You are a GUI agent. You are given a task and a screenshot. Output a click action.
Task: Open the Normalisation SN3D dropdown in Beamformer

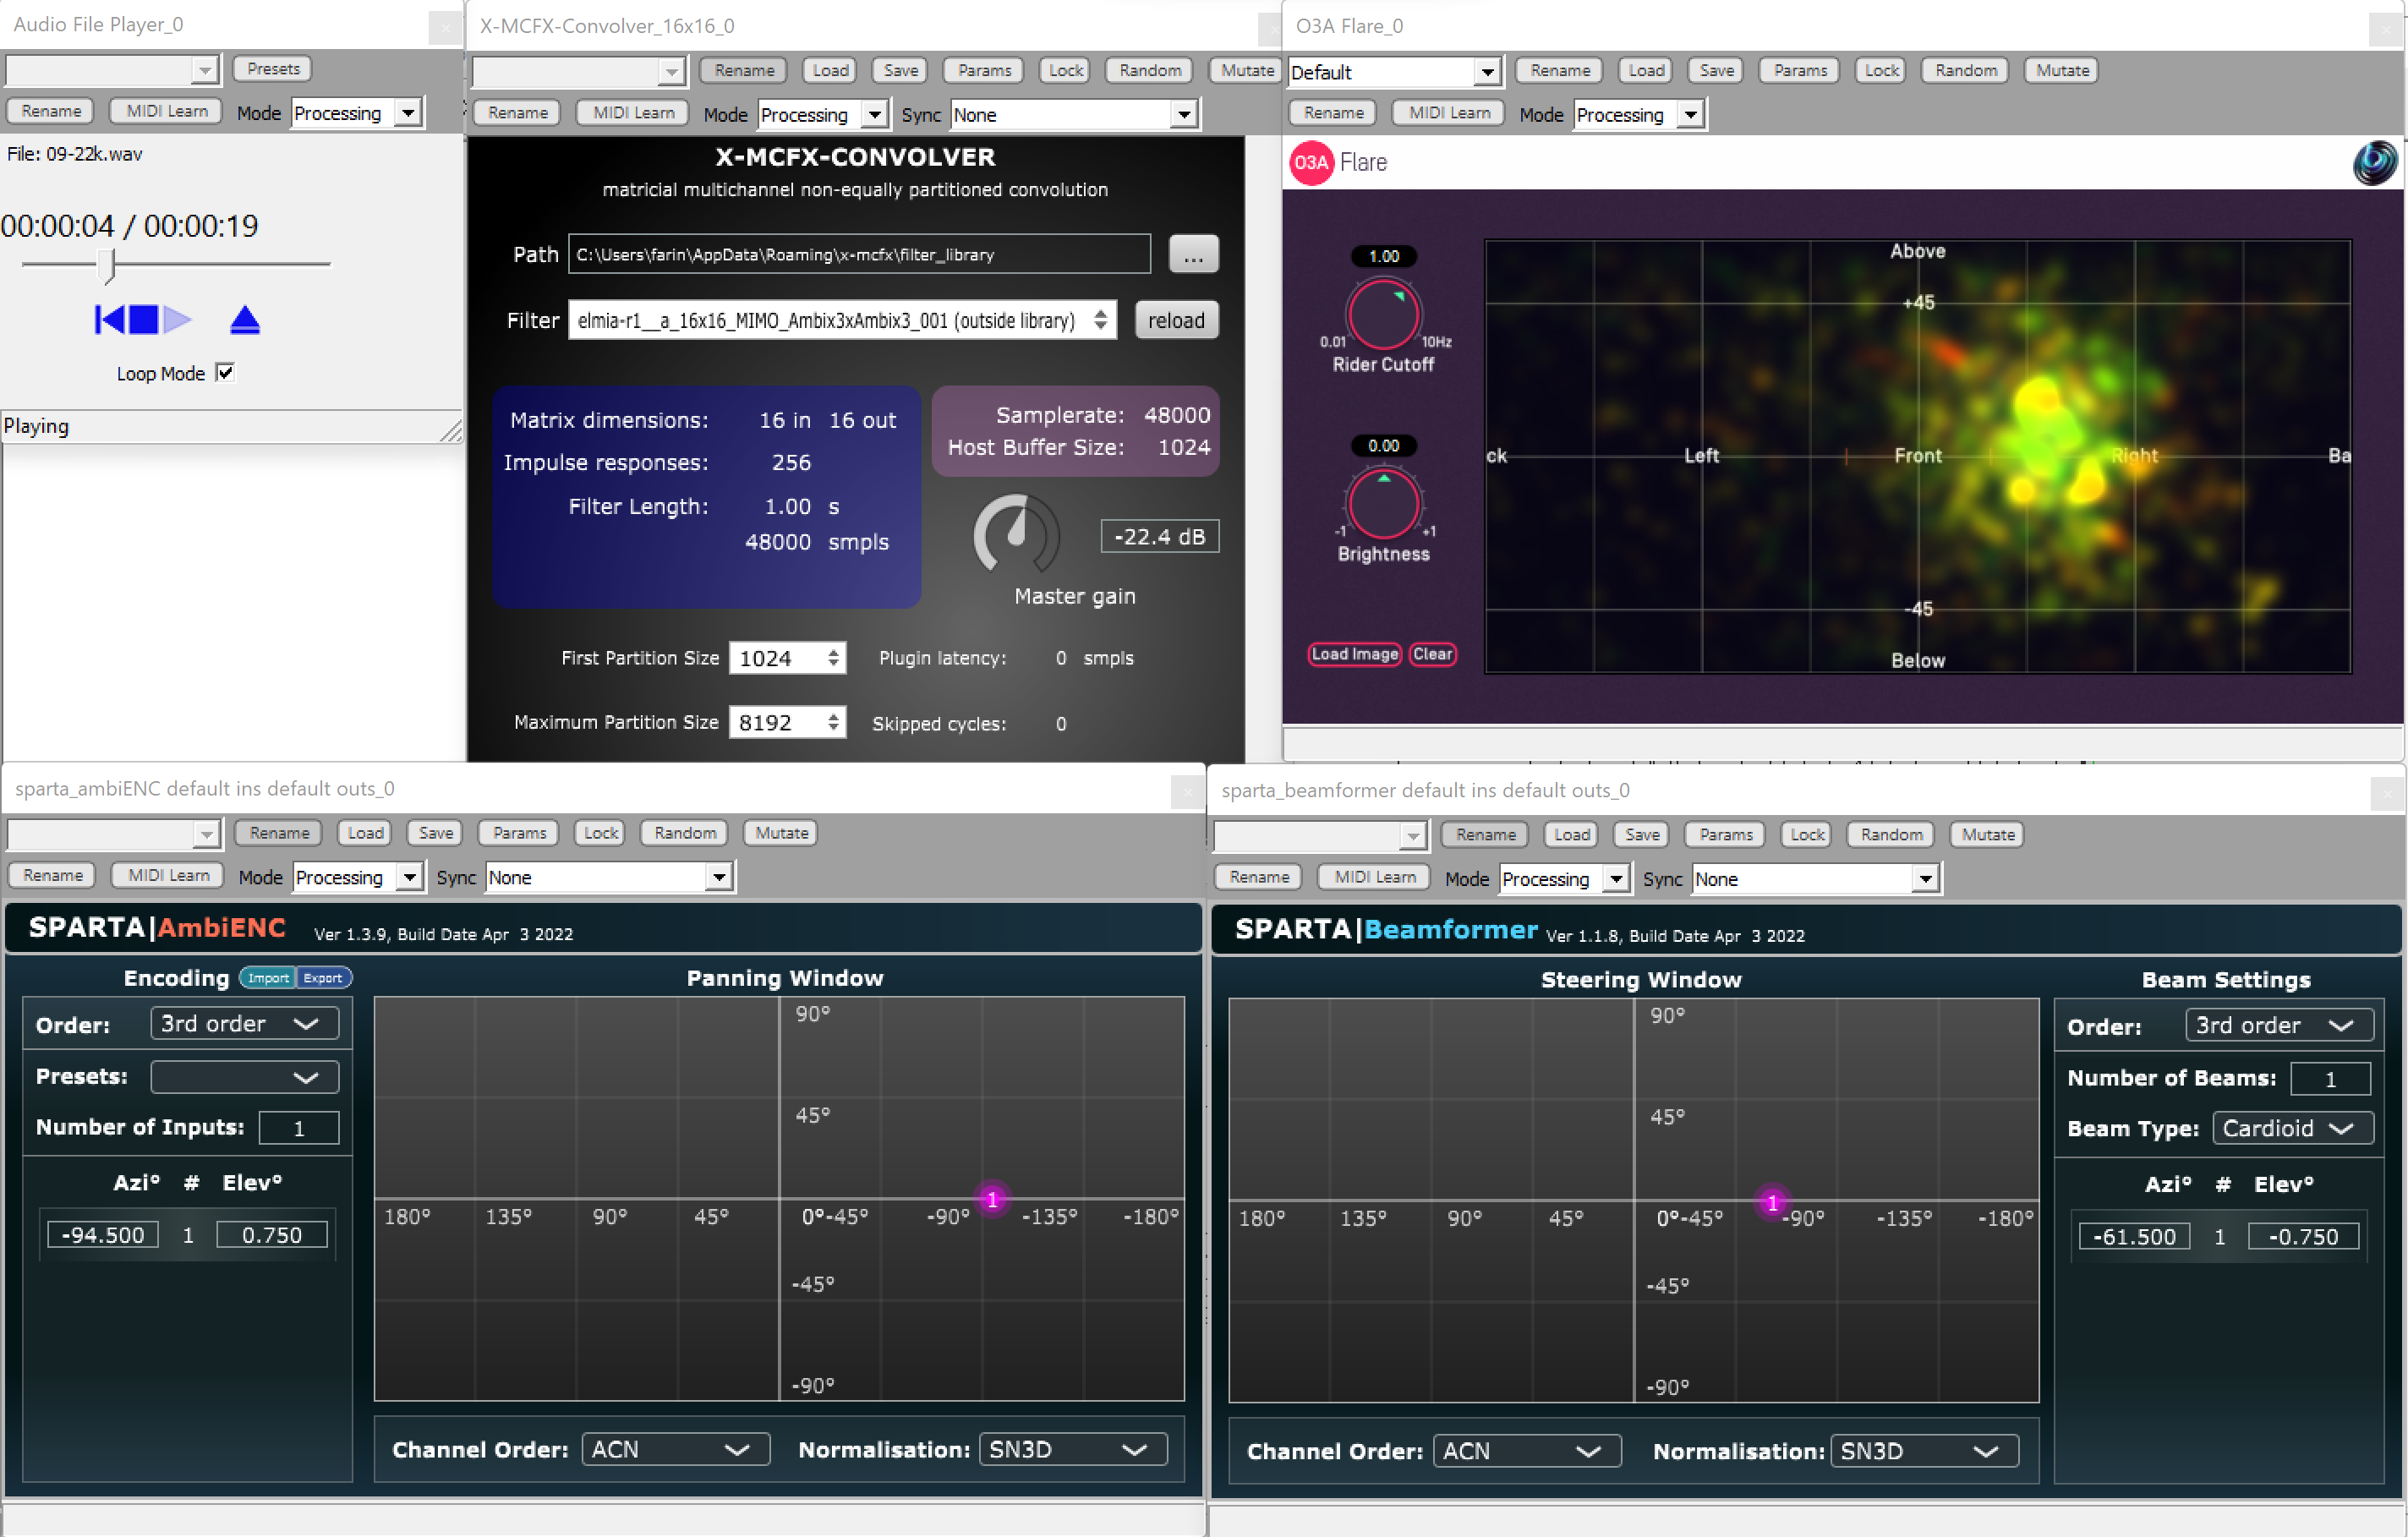[x=1924, y=1452]
